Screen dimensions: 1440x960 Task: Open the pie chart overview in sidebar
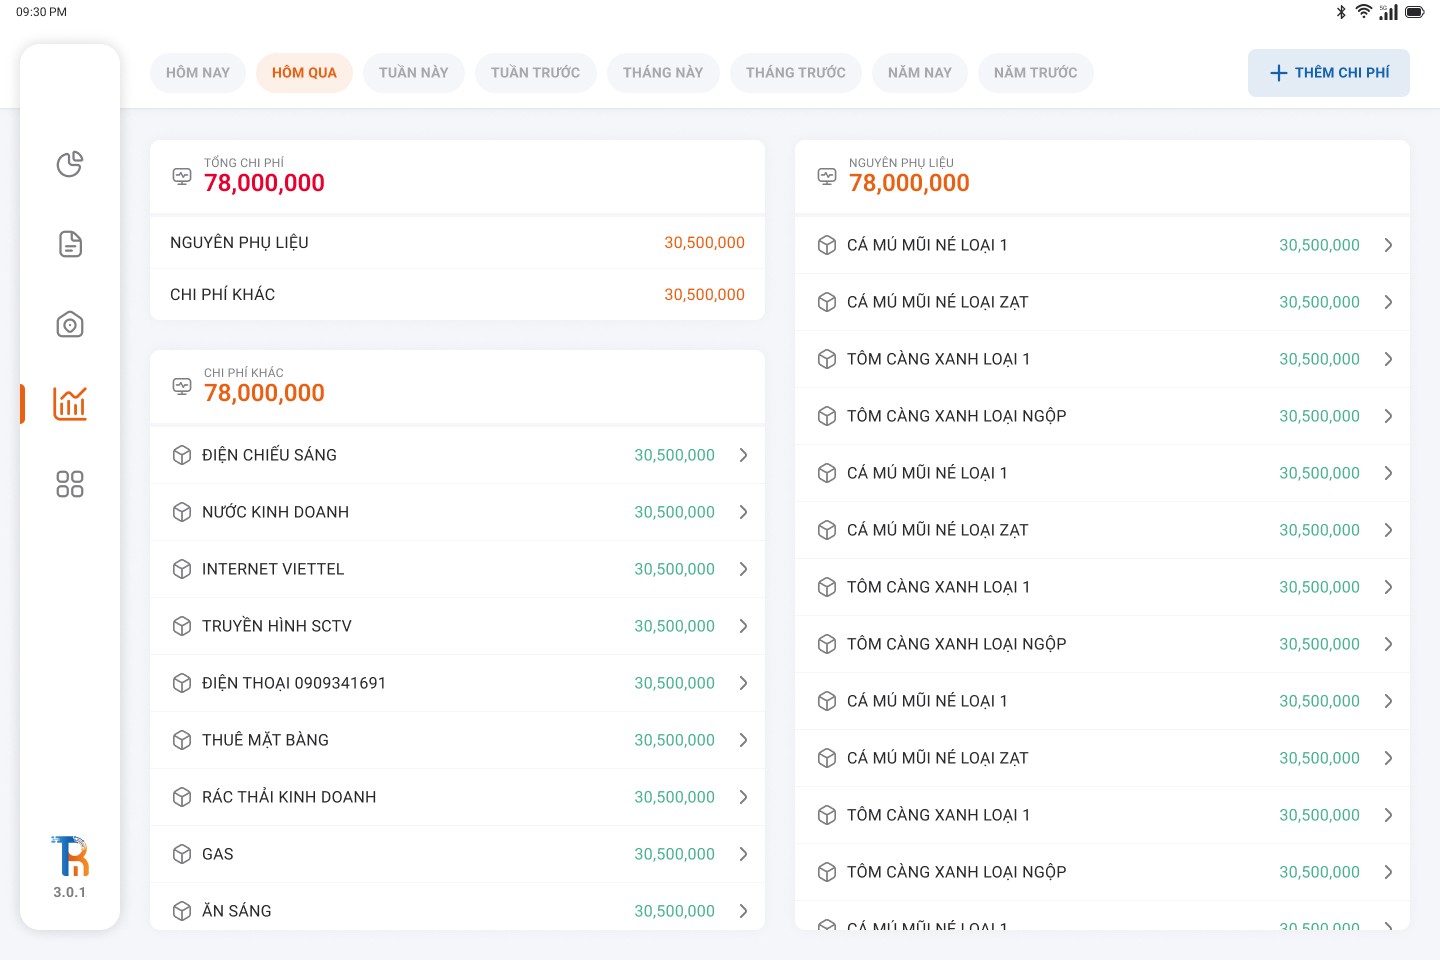coord(70,164)
